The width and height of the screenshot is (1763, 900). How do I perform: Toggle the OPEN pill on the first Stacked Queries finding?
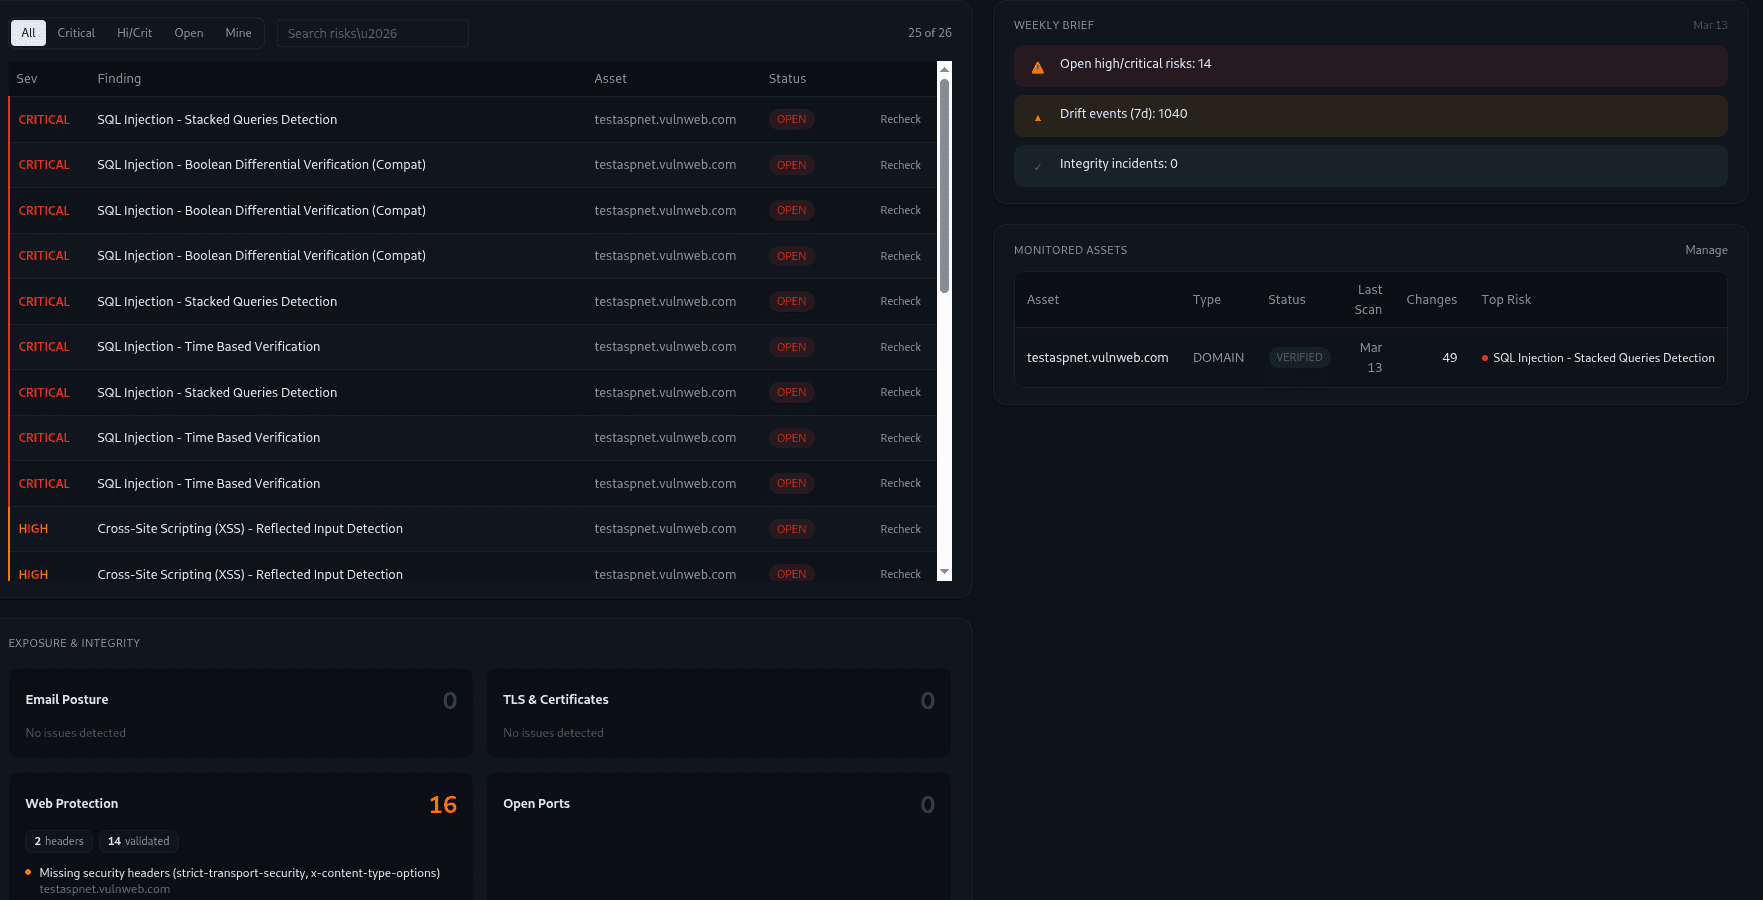(791, 119)
